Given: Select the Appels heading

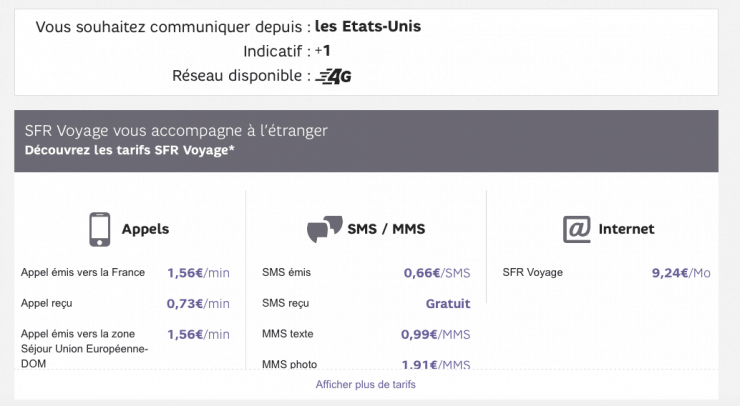Looking at the screenshot, I should point(145,229).
